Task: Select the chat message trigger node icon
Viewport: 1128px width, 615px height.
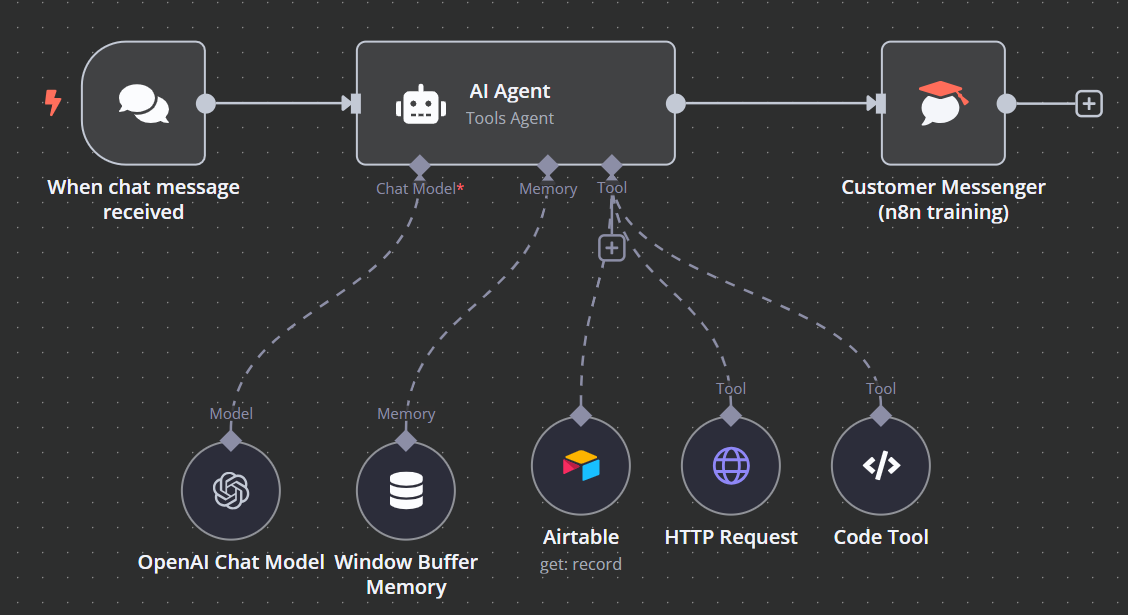Action: click(143, 103)
